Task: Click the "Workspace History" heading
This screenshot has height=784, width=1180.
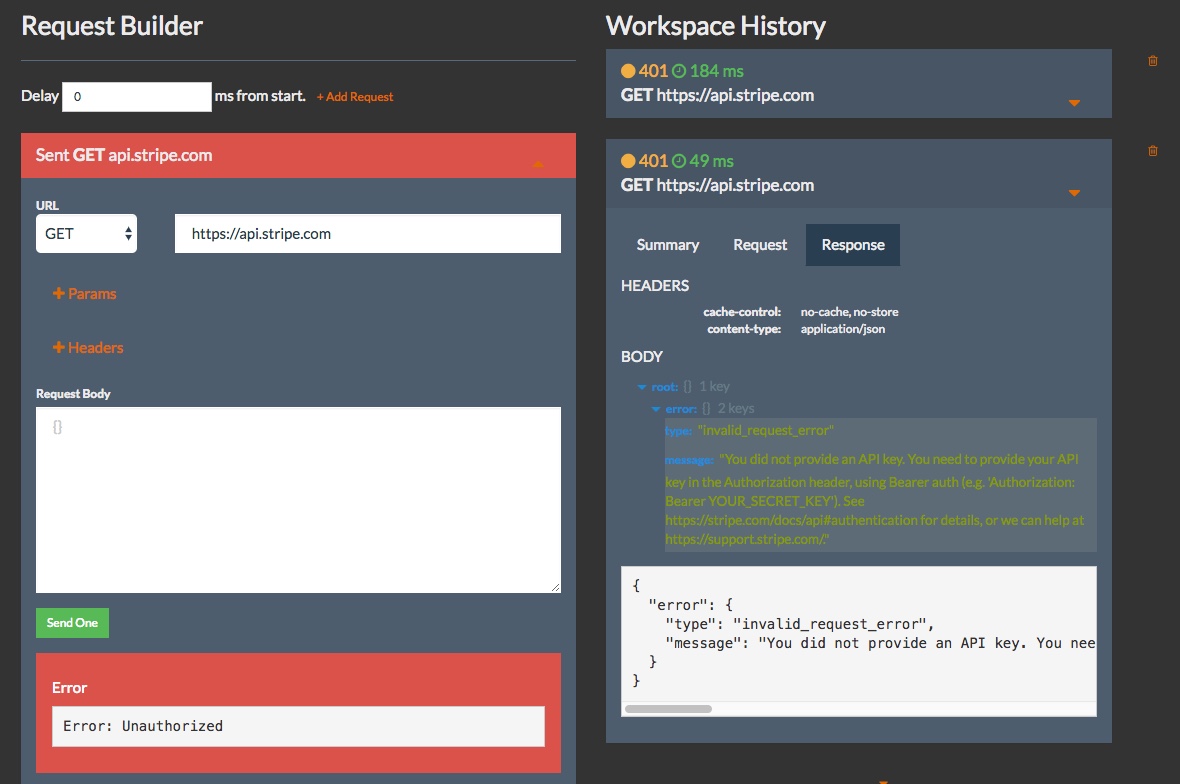Action: (716, 26)
